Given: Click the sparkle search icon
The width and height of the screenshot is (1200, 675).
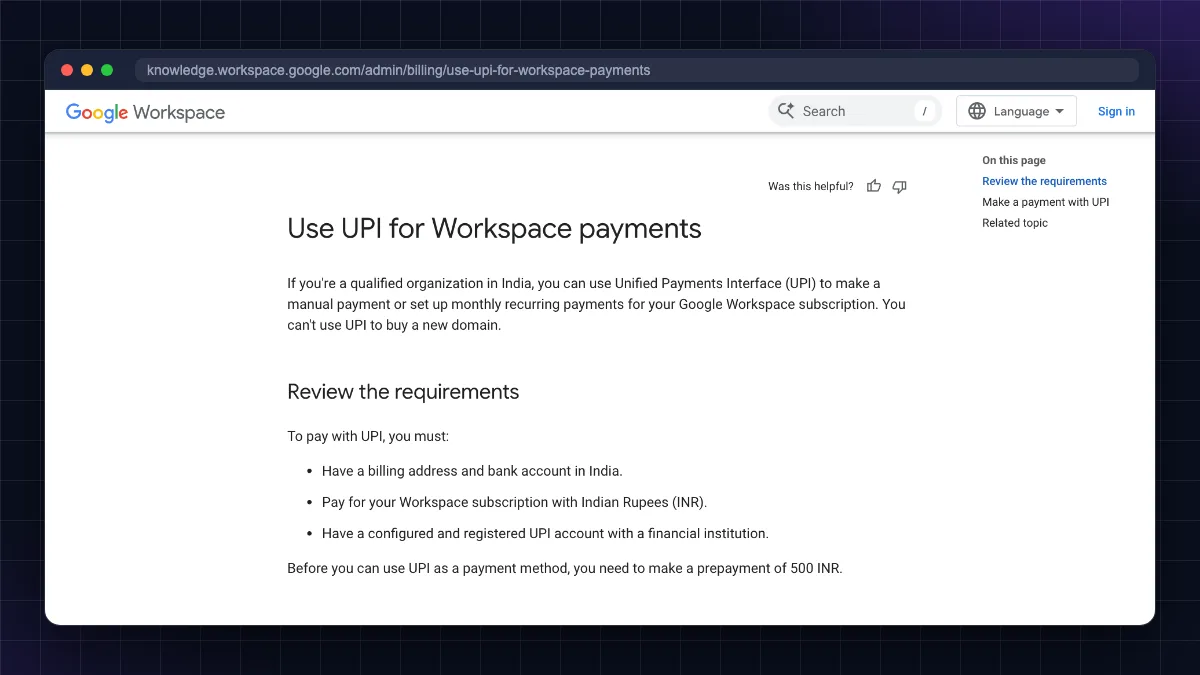Looking at the screenshot, I should (786, 111).
